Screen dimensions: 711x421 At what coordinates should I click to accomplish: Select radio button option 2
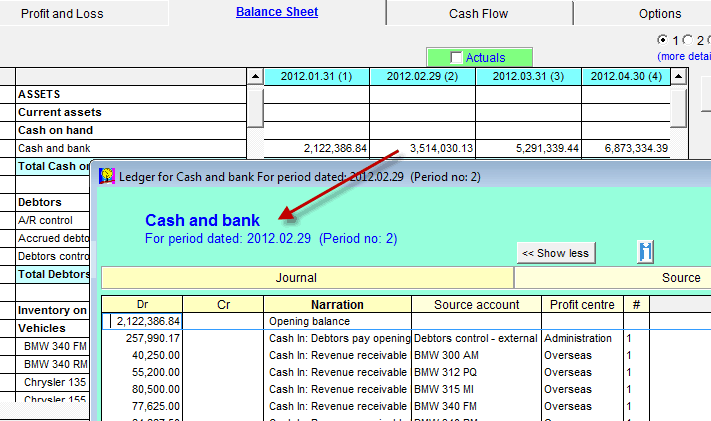(687, 40)
